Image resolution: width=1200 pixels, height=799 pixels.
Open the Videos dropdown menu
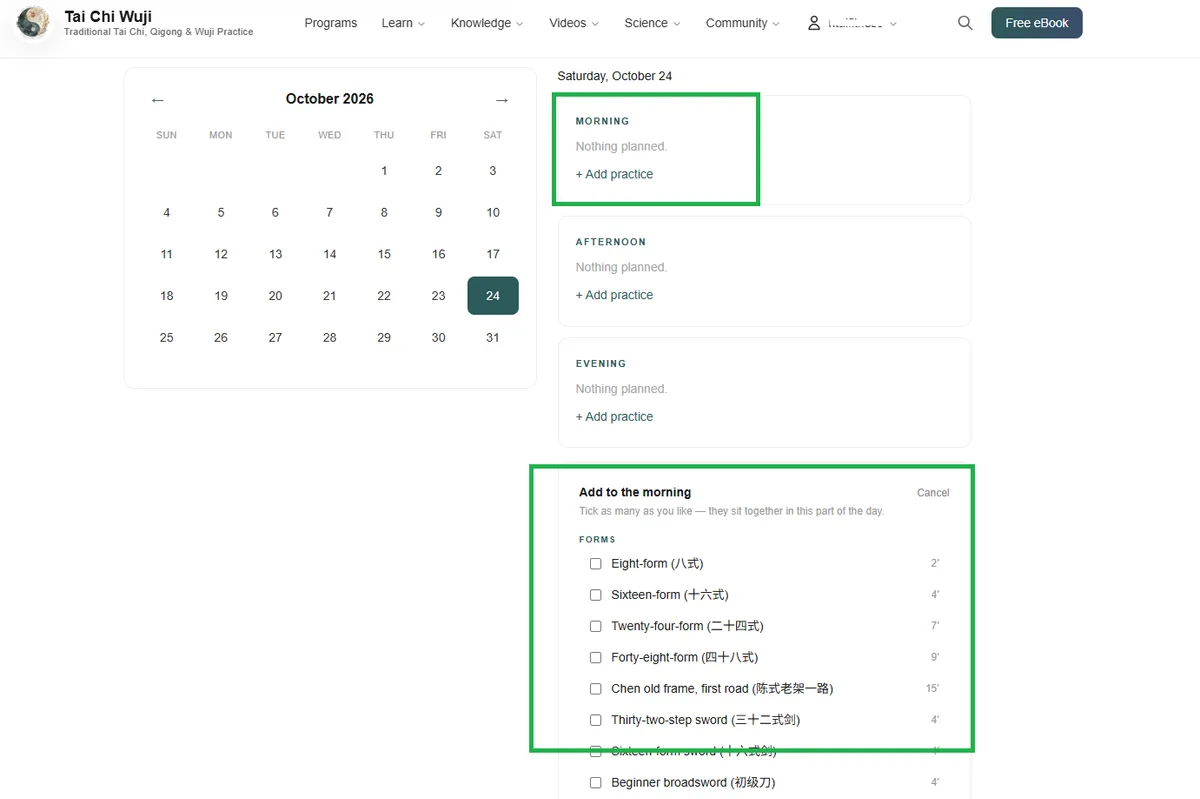(x=574, y=23)
